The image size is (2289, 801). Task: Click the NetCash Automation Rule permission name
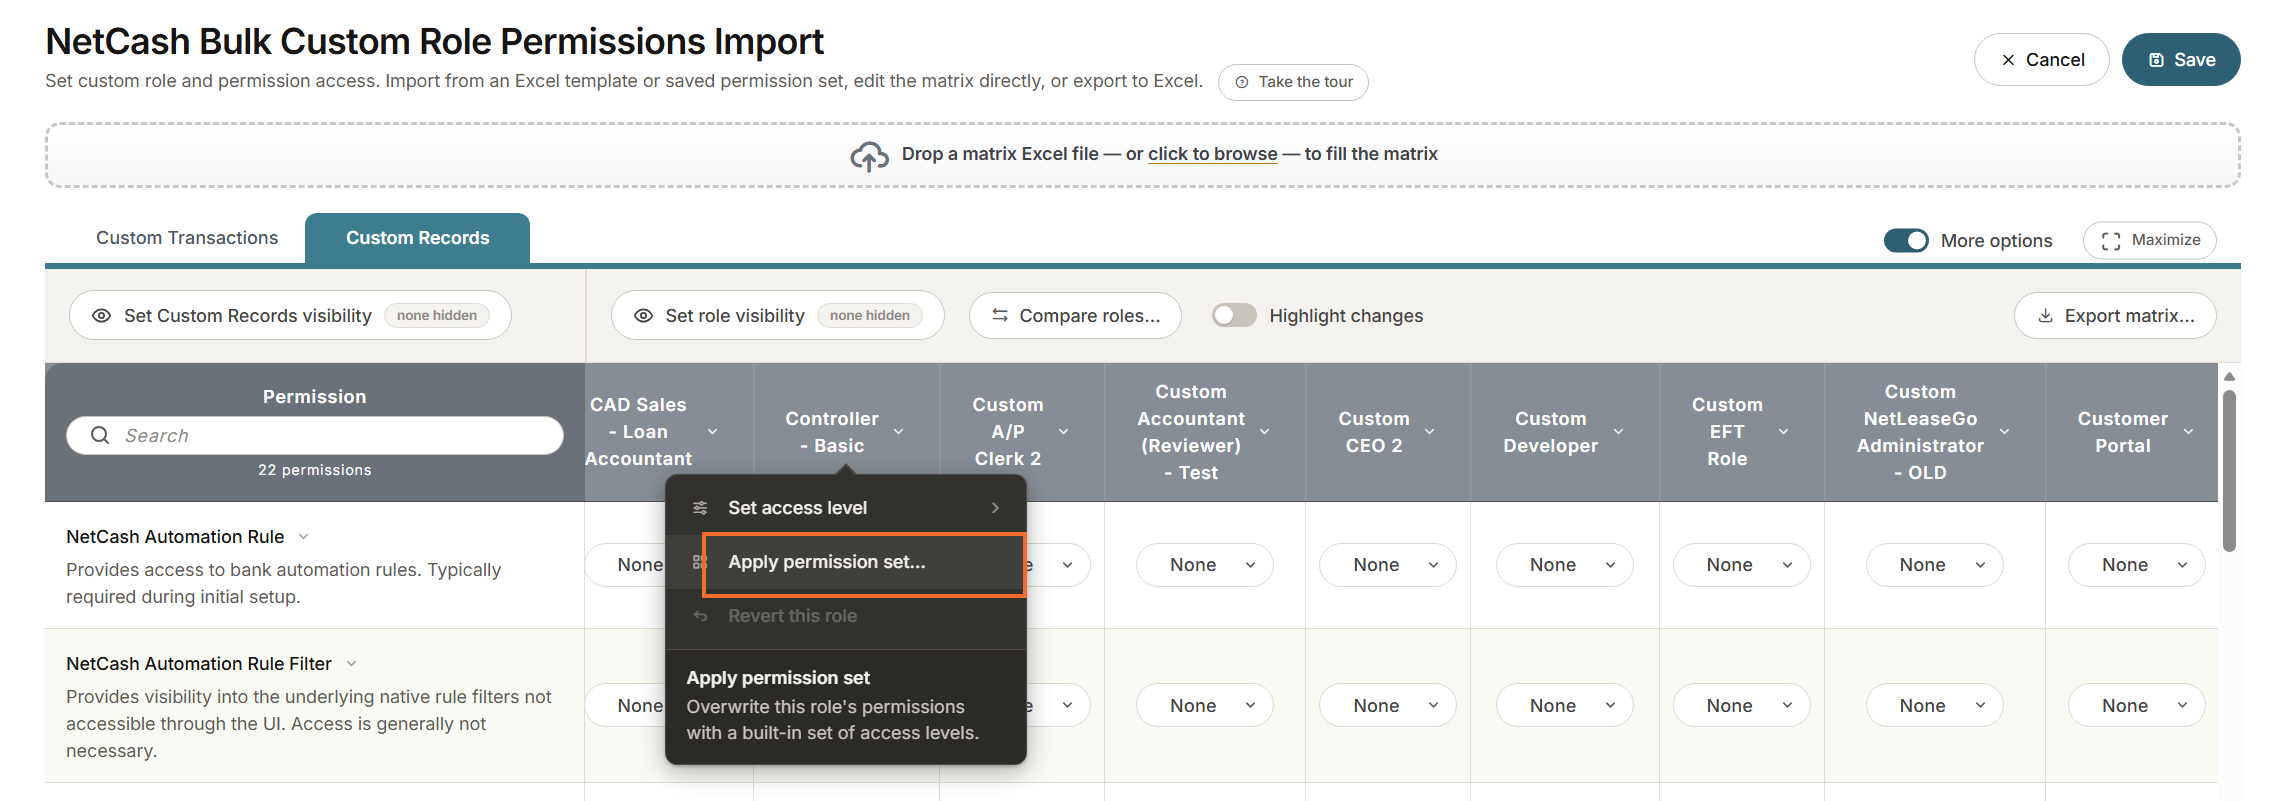tap(175, 537)
